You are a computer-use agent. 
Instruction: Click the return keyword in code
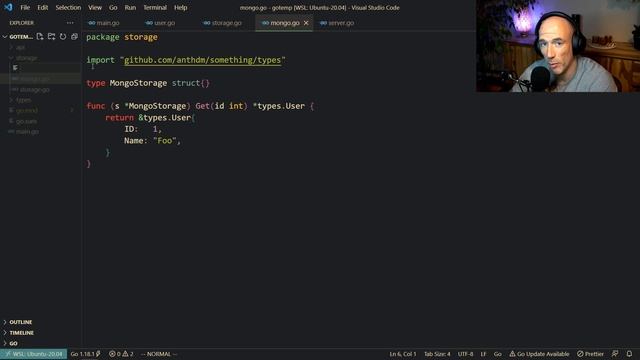point(120,118)
